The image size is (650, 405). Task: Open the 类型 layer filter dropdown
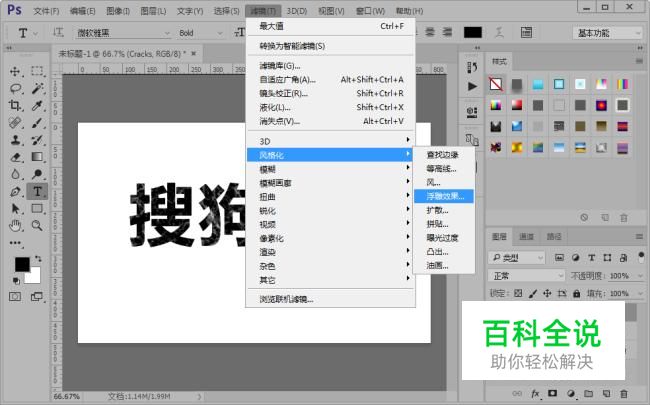517,258
